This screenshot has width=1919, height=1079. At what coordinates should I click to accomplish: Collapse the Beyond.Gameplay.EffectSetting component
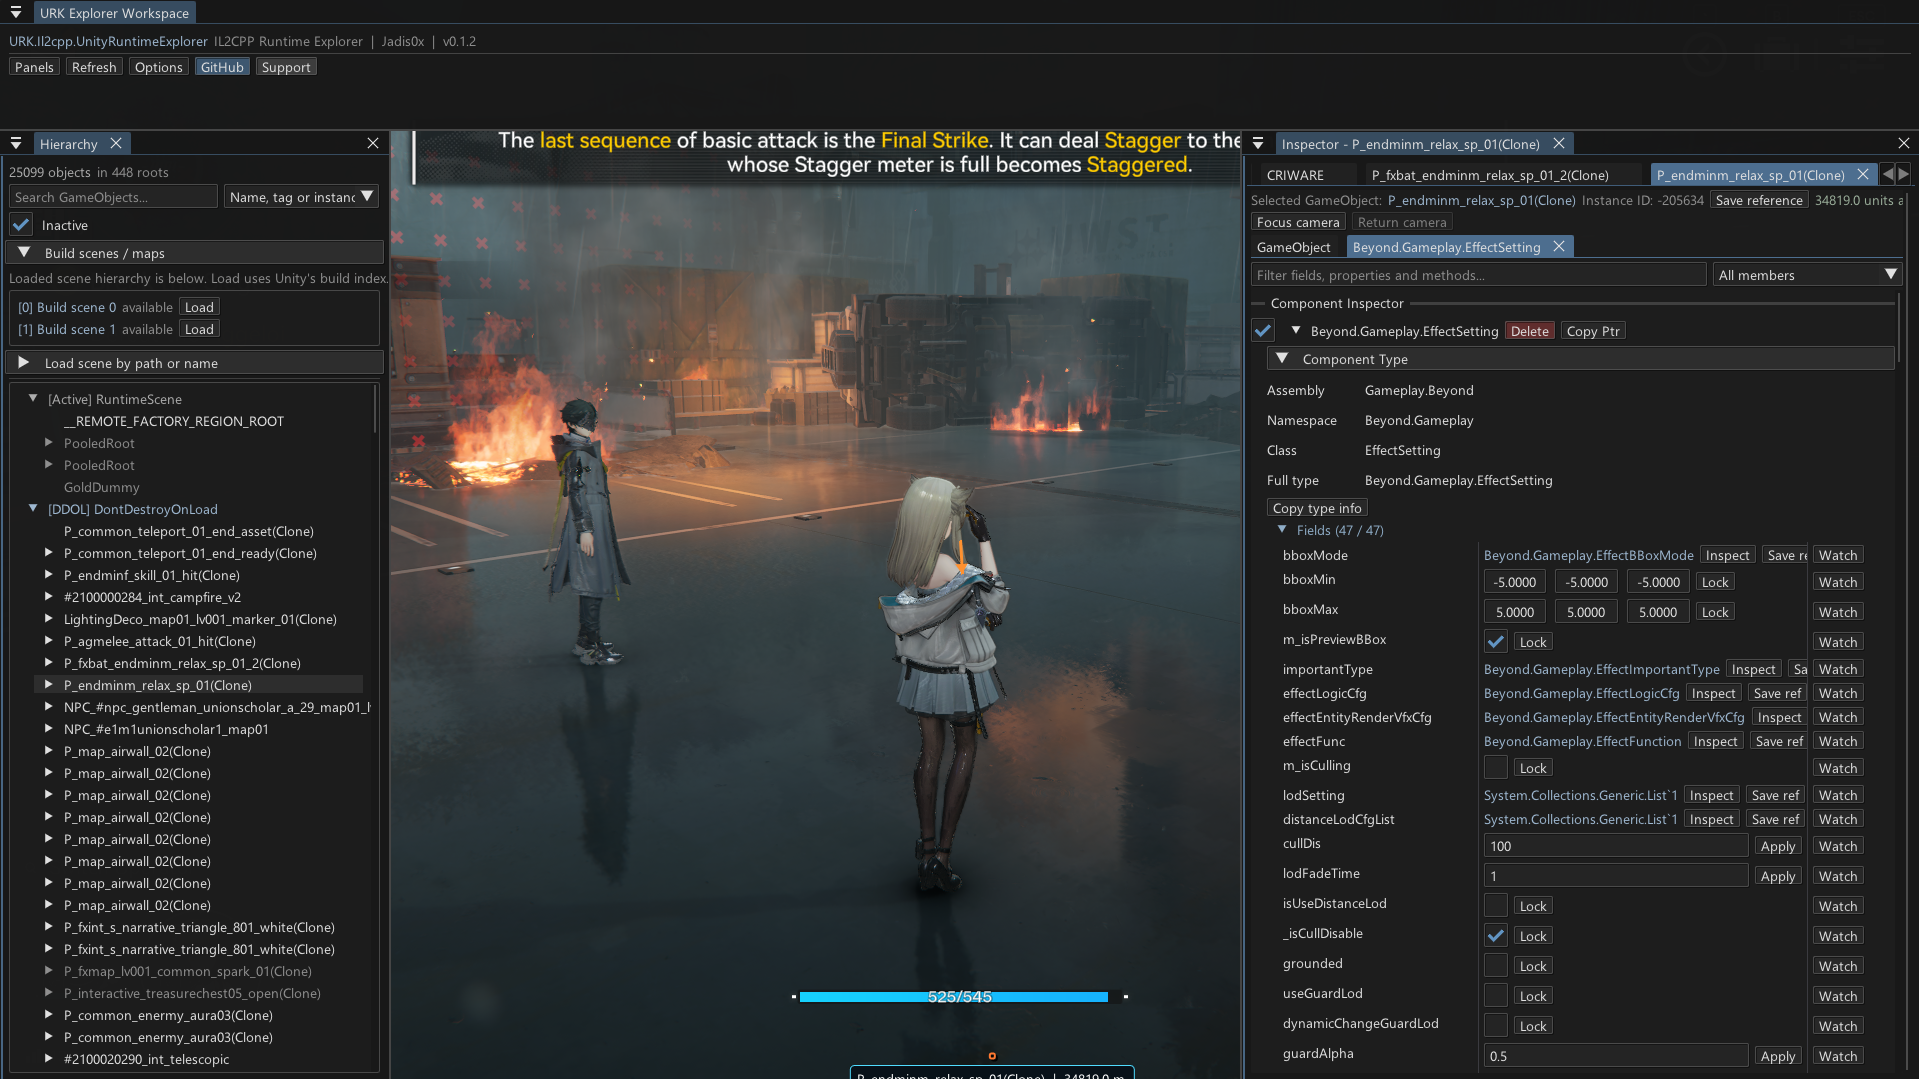click(1296, 330)
